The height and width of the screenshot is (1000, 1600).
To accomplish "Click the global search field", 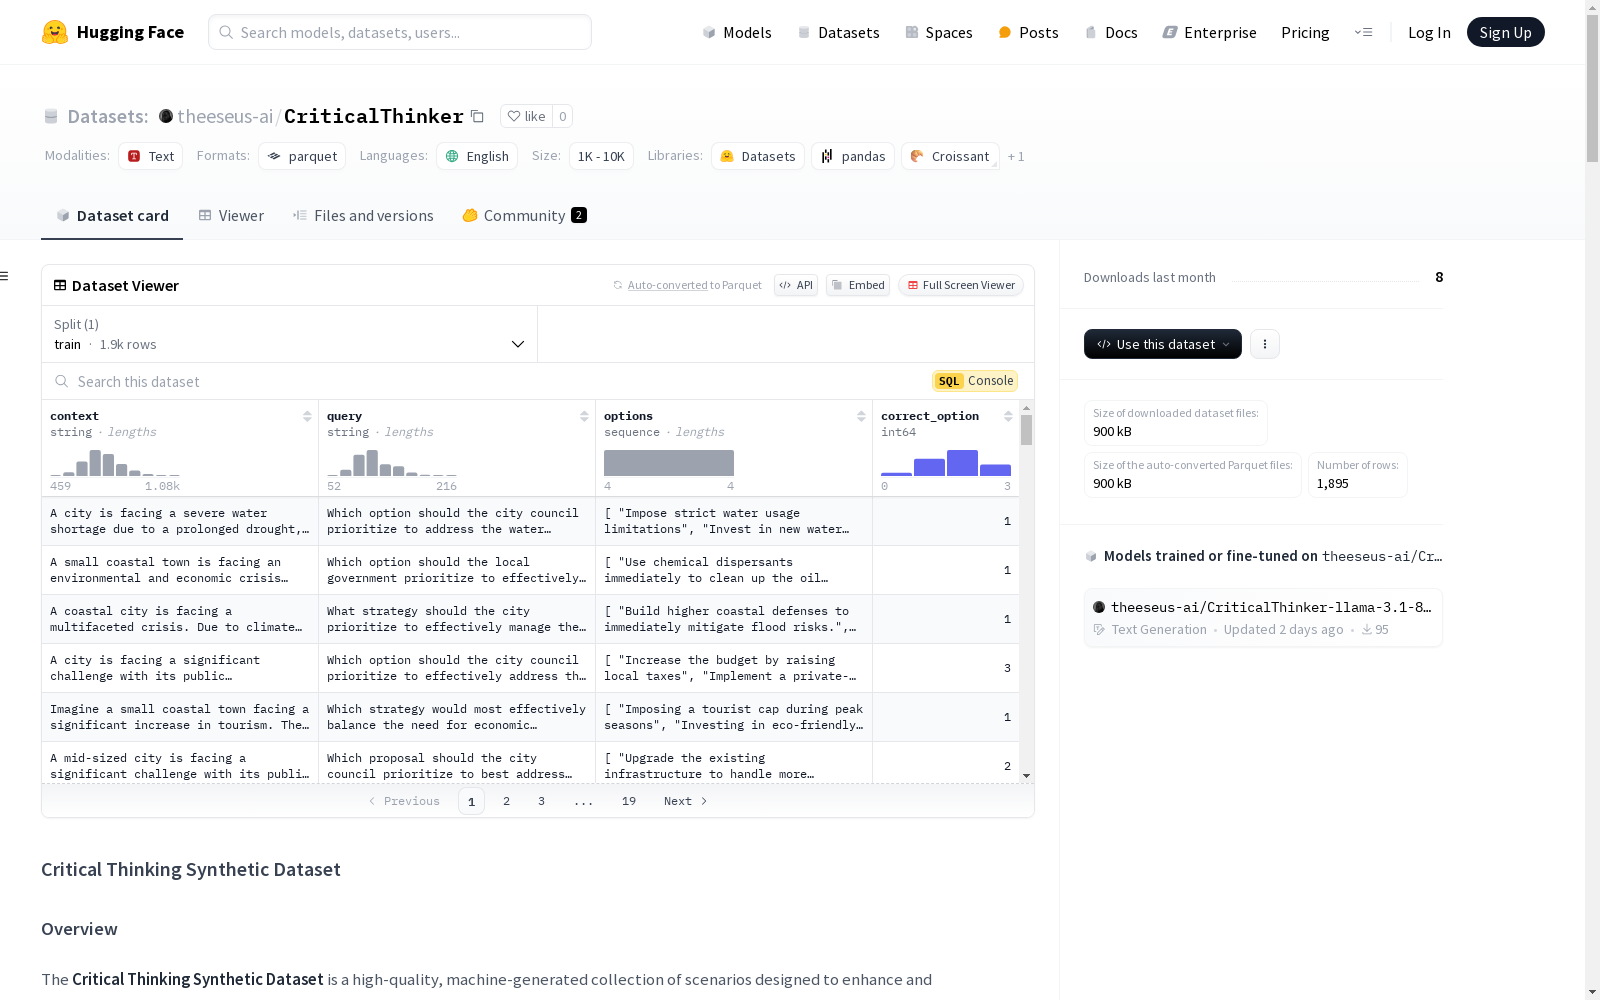I will pos(400,32).
